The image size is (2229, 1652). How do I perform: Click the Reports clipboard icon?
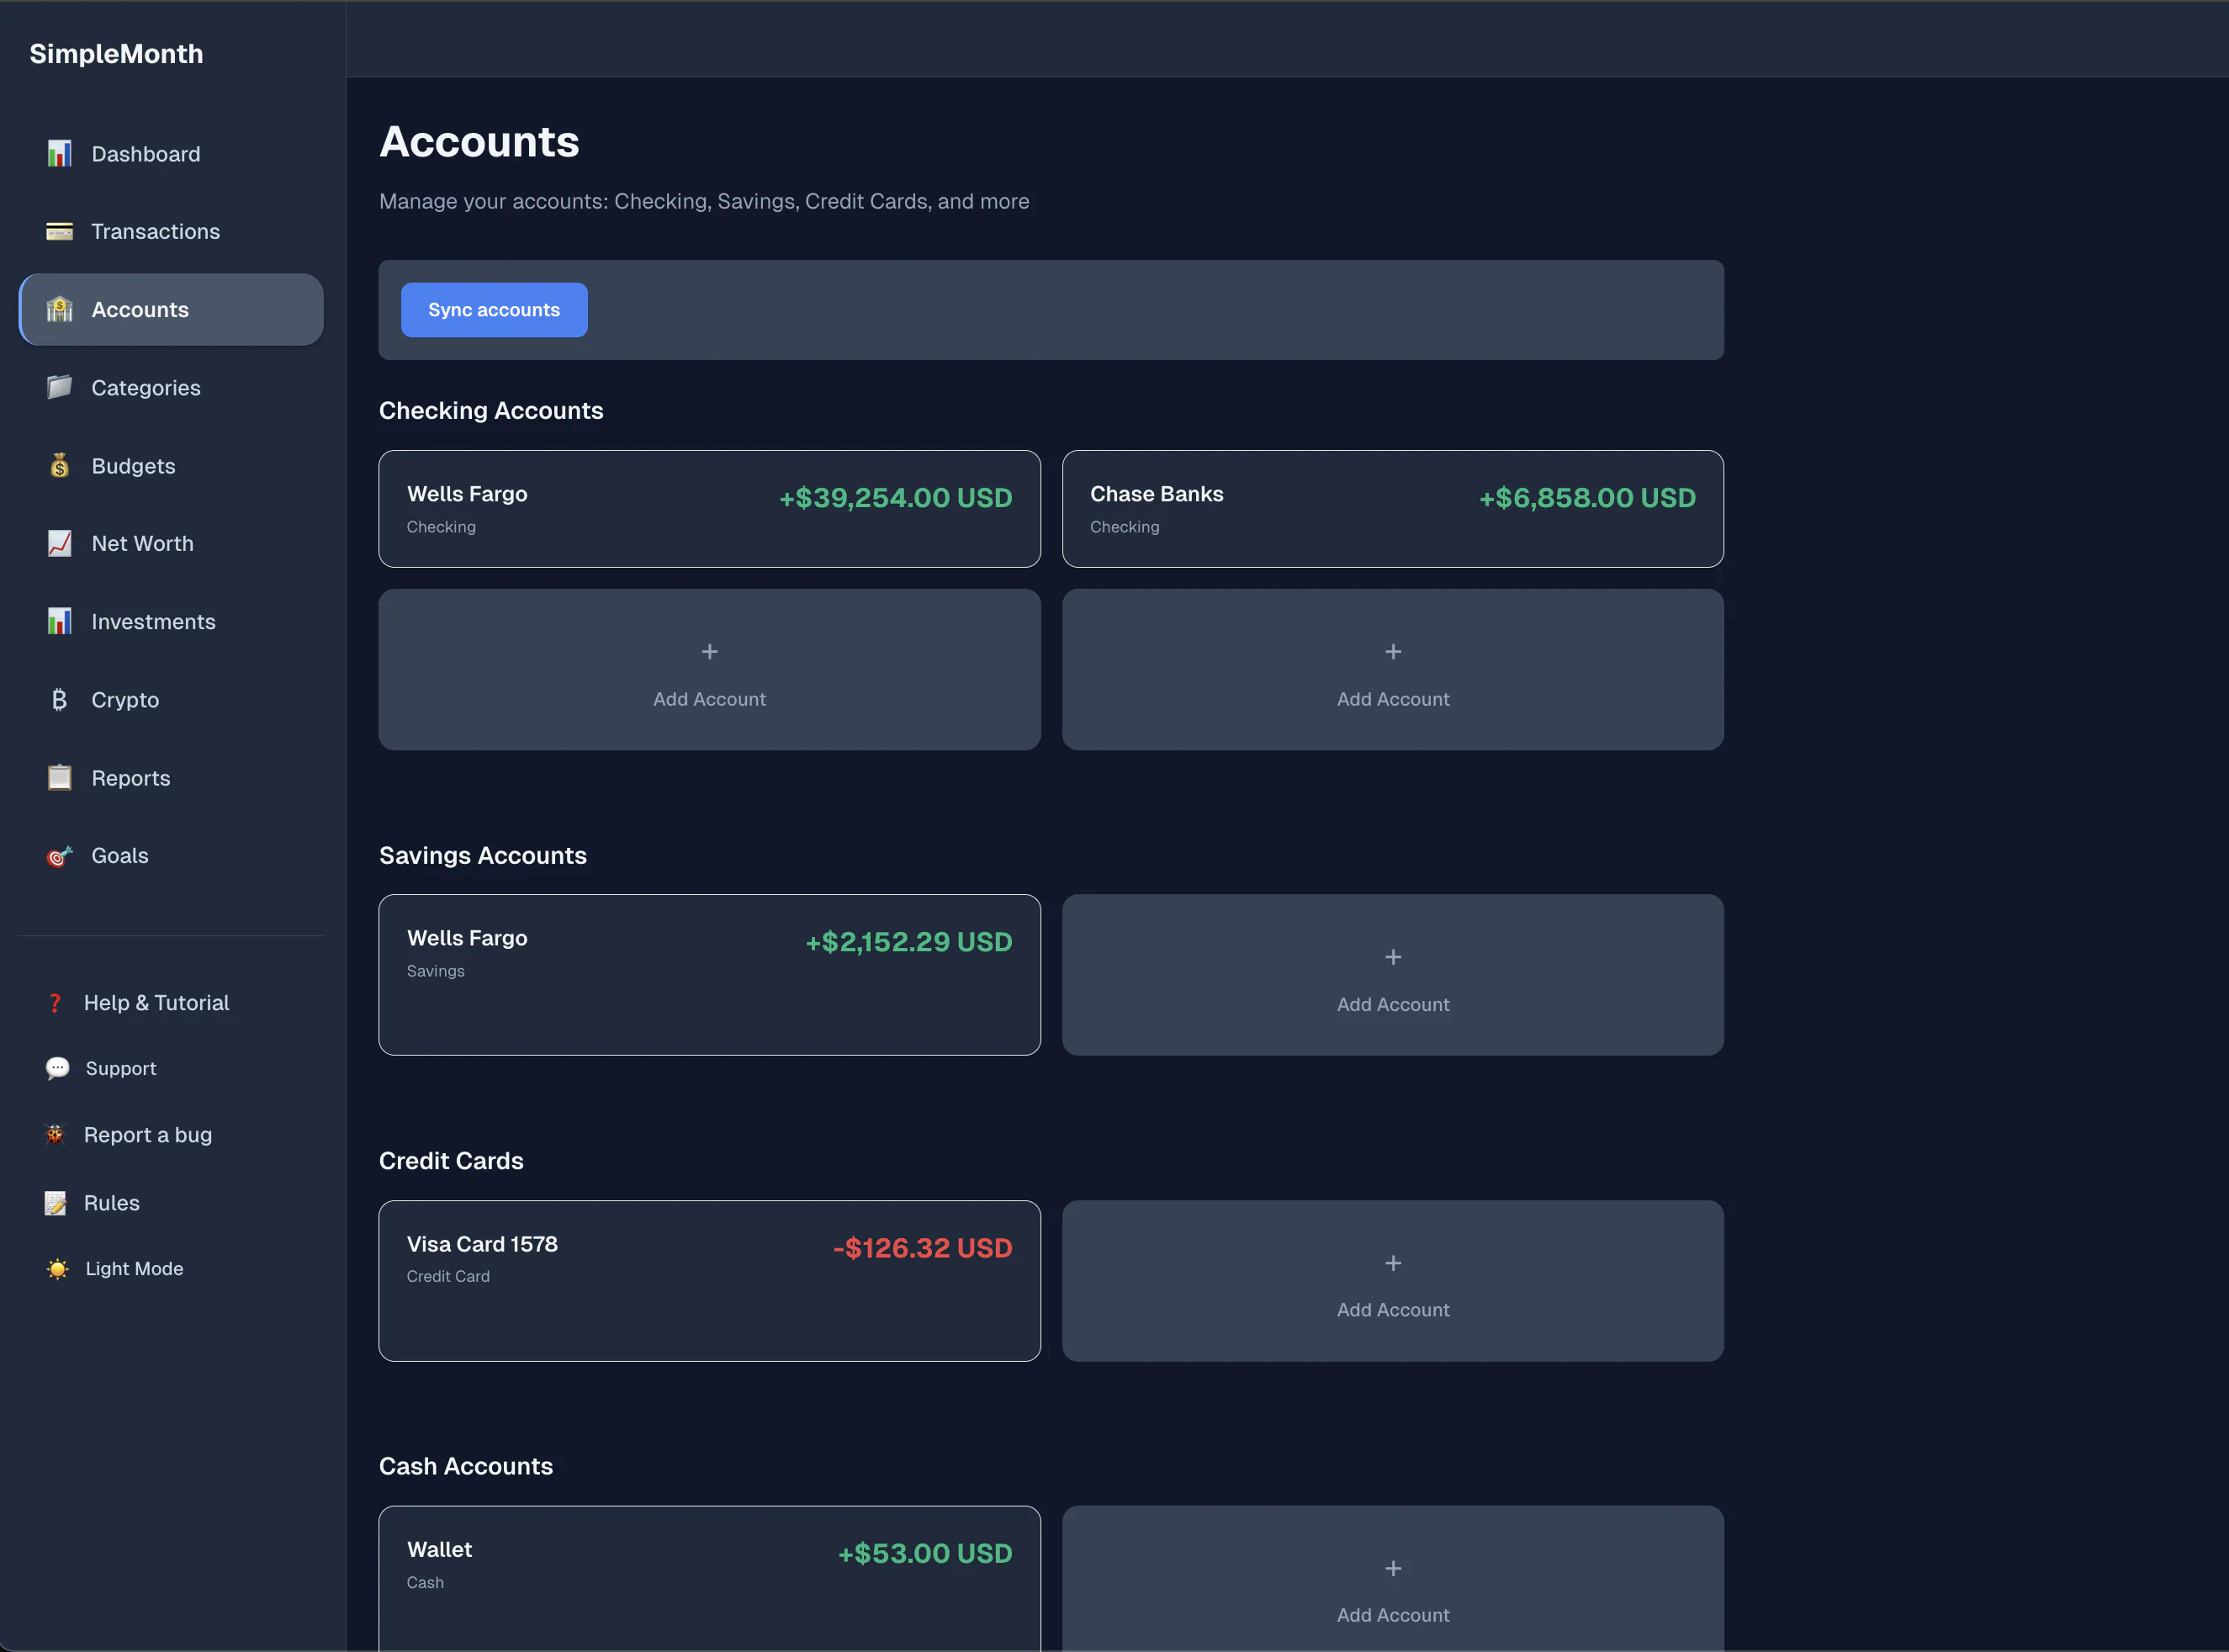click(59, 777)
